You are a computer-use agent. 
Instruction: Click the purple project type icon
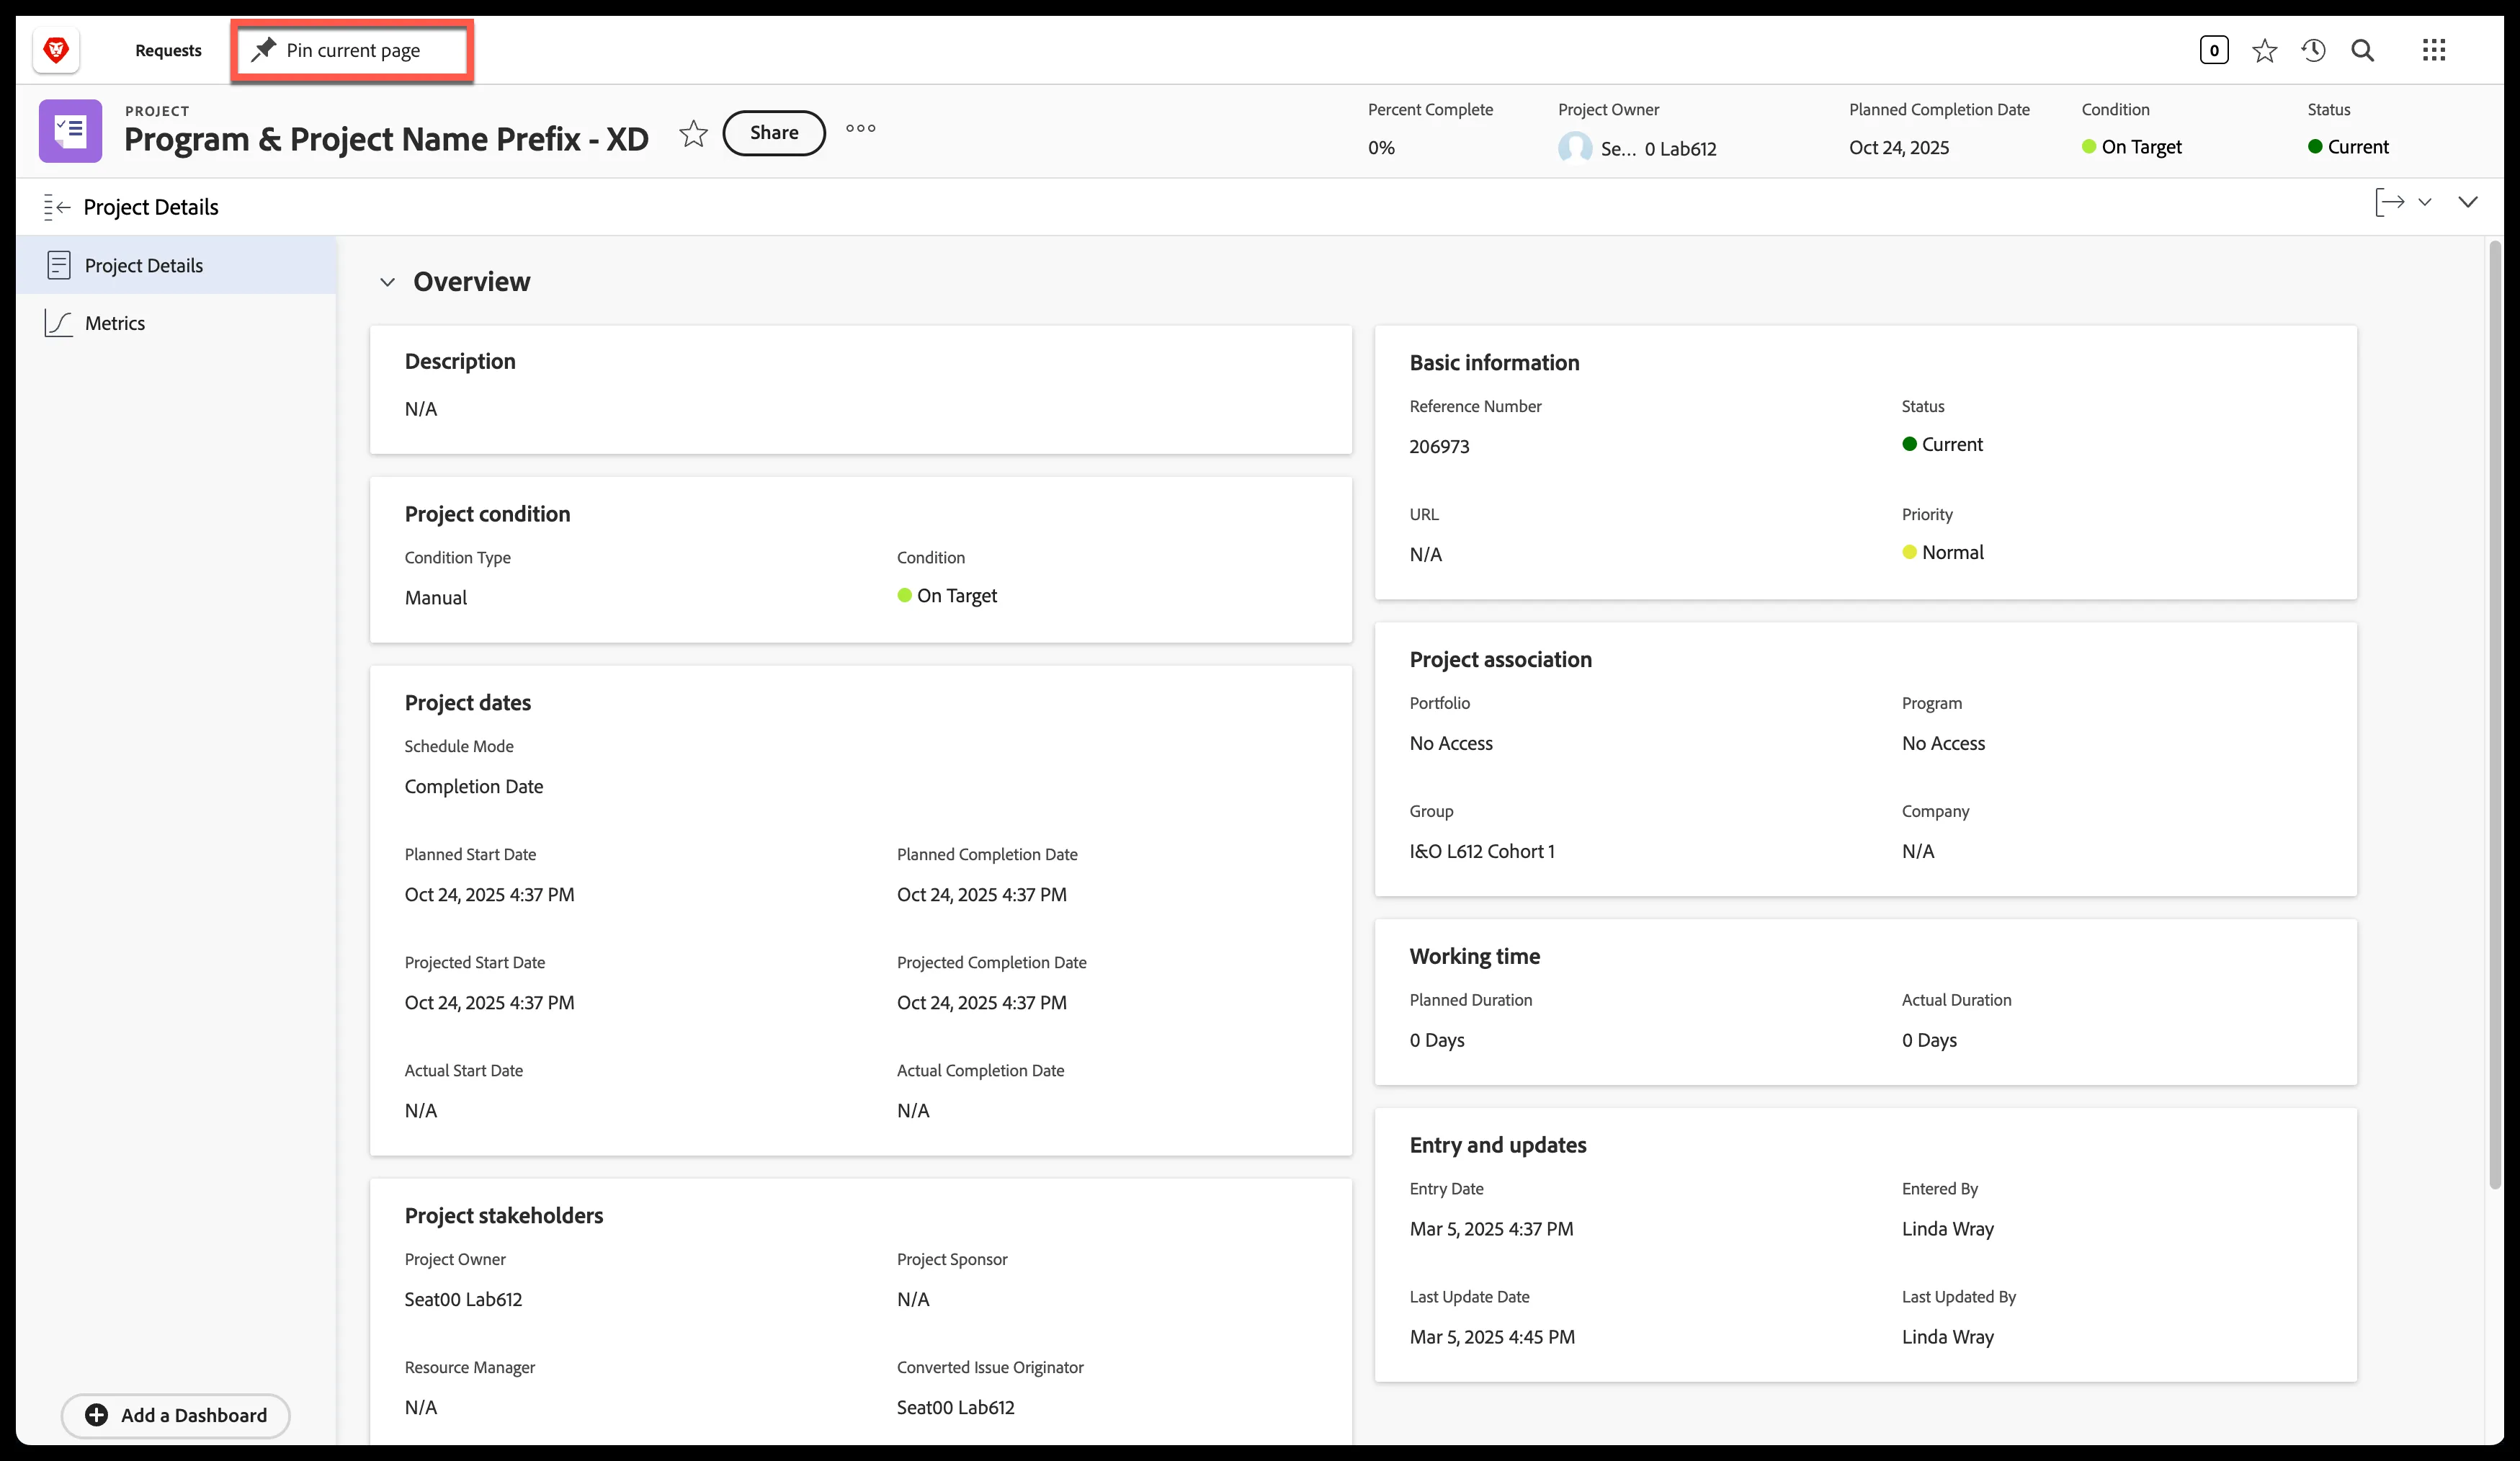[x=70, y=131]
